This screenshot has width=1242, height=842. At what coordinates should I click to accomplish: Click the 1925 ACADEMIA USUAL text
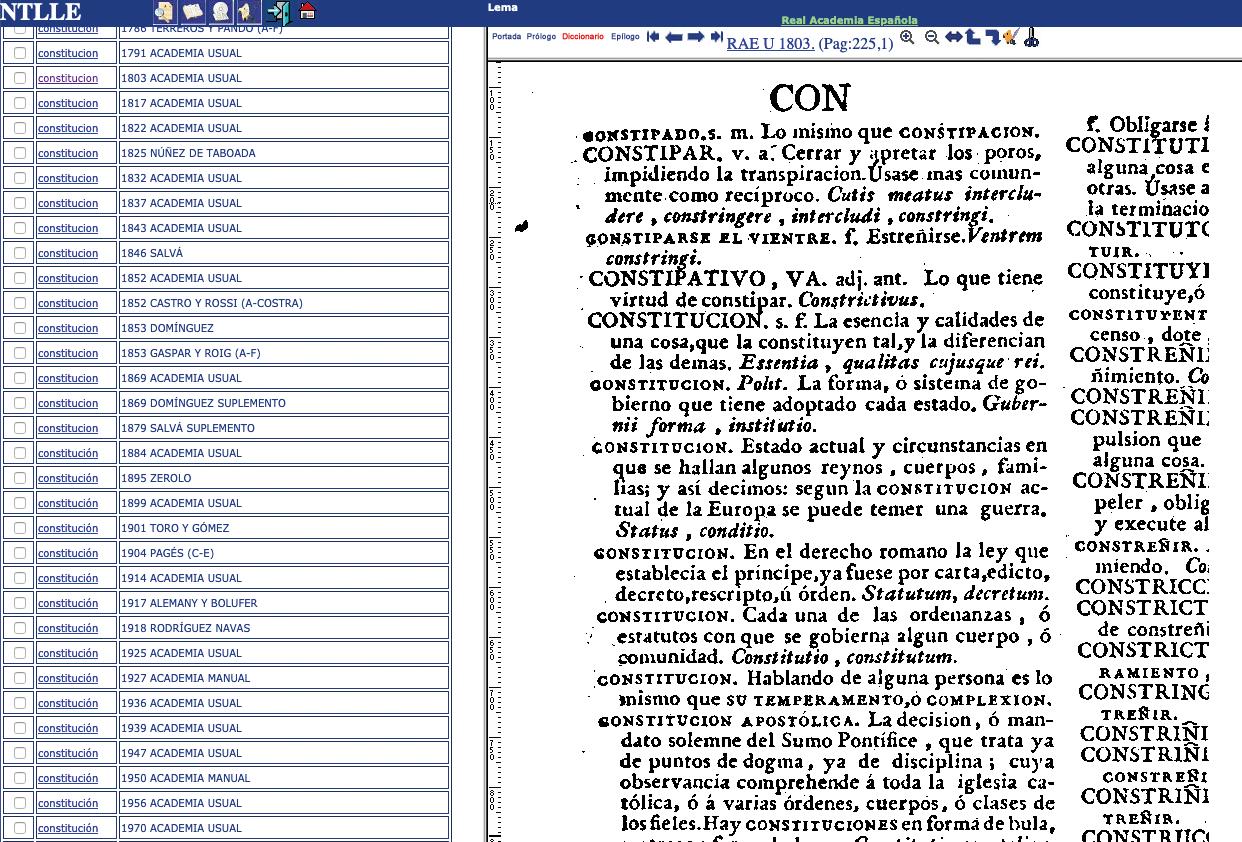pos(181,653)
